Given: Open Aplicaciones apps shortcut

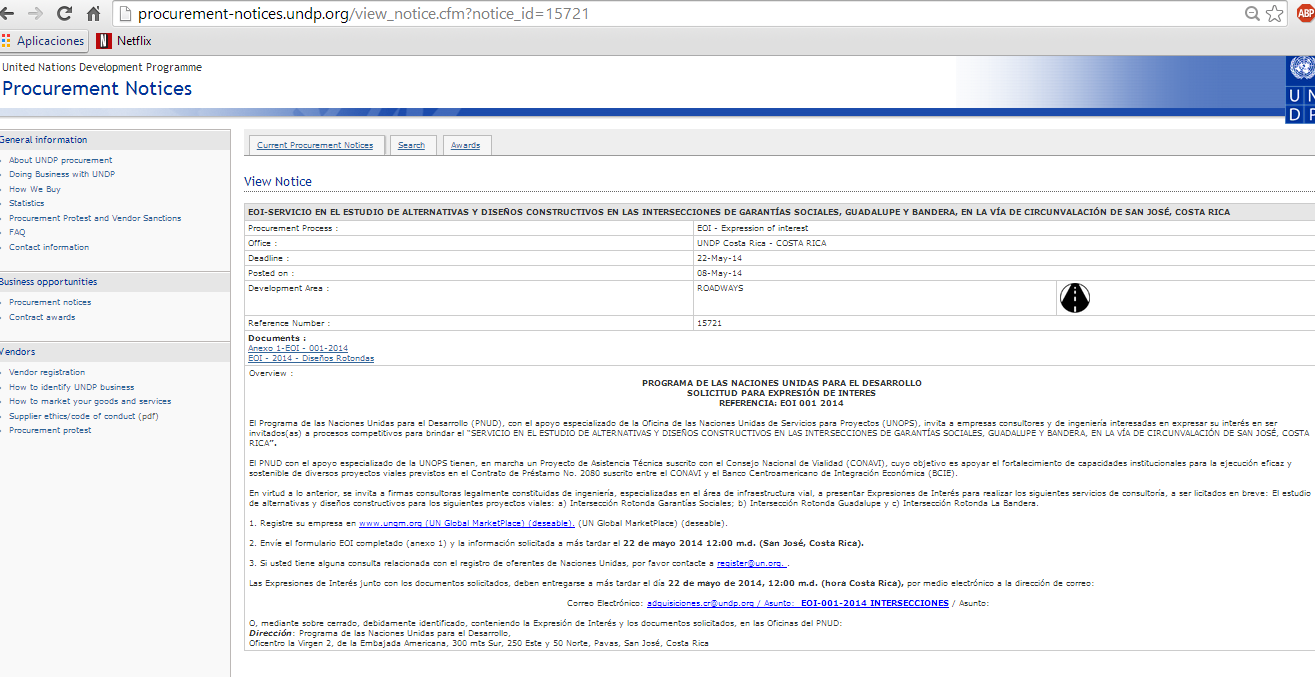Looking at the screenshot, I should [43, 41].
